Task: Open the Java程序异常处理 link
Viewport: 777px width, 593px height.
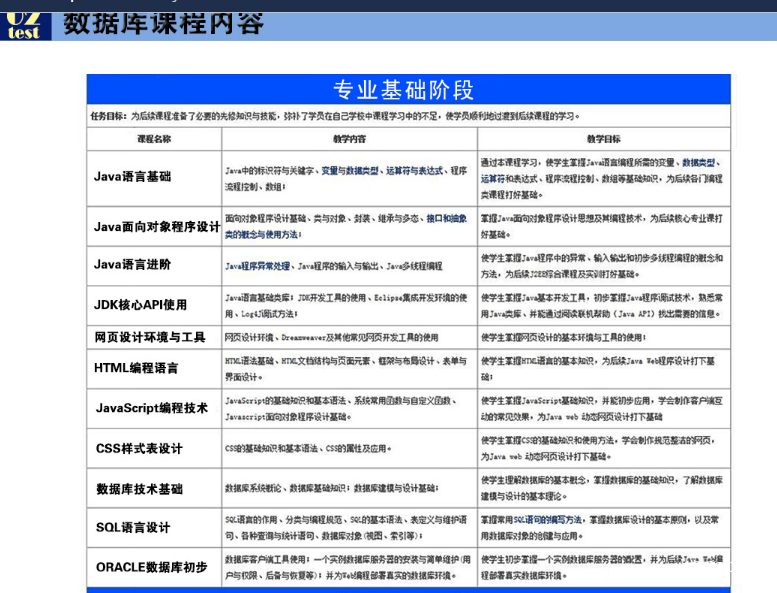Action: 257,266
